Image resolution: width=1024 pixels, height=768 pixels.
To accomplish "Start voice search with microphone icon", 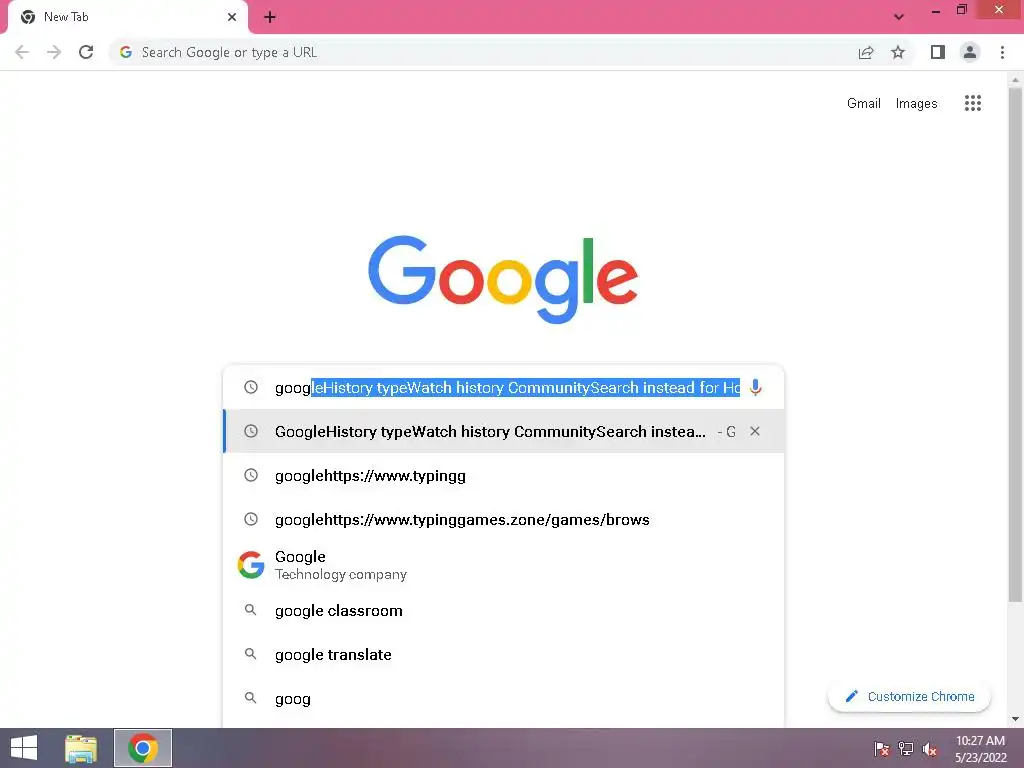I will pyautogui.click(x=756, y=388).
